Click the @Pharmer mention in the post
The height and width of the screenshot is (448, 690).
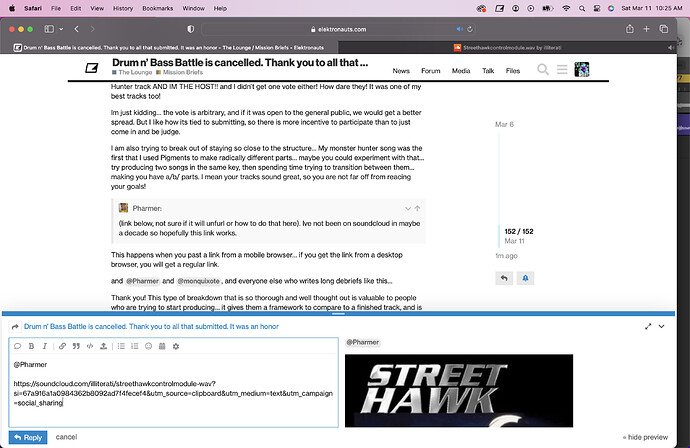pos(143,281)
